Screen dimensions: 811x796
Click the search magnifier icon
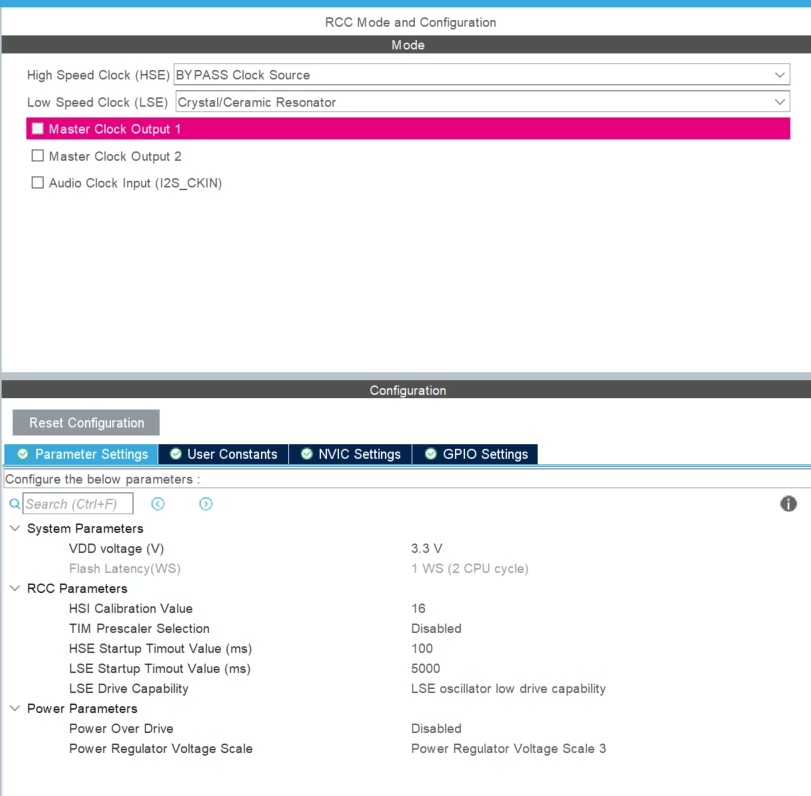click(x=14, y=504)
